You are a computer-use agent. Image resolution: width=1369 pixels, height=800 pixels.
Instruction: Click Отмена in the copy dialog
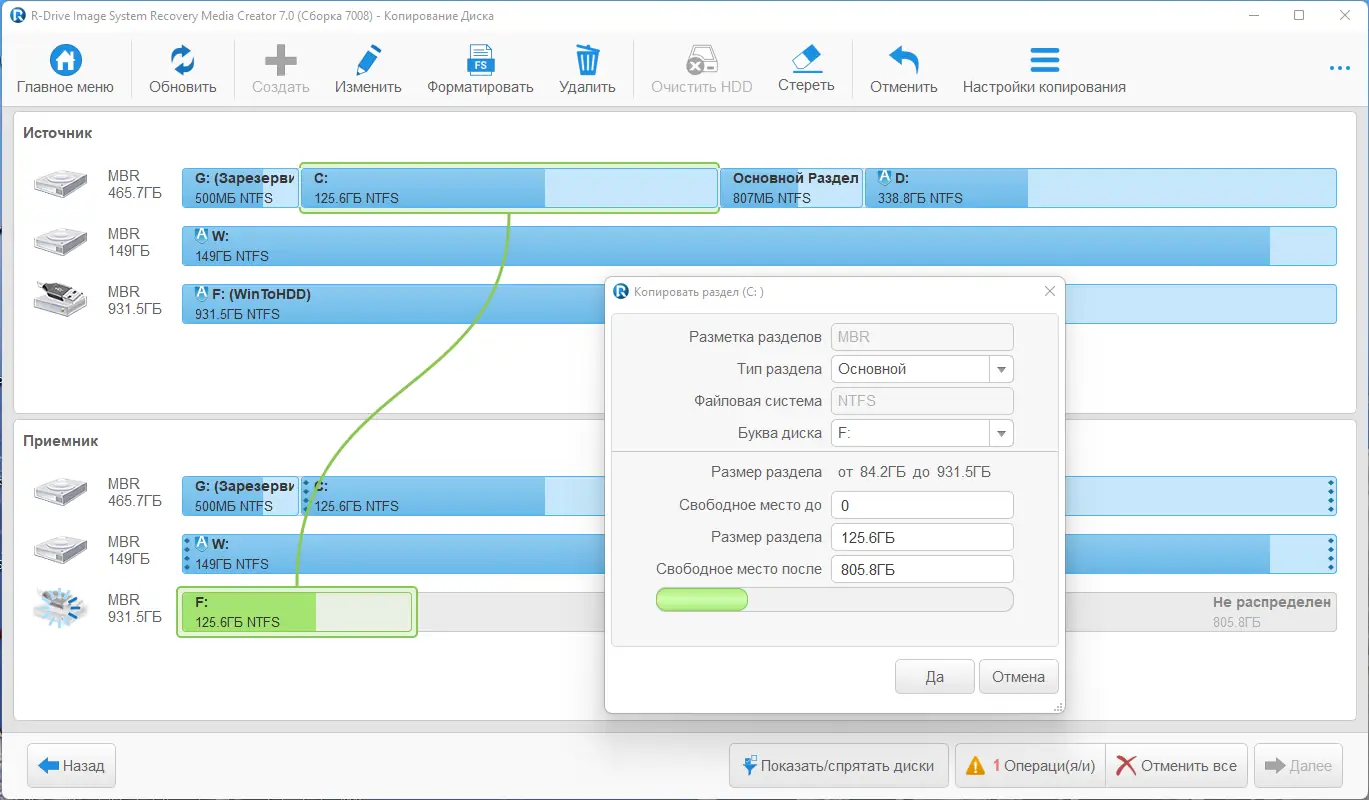1018,676
